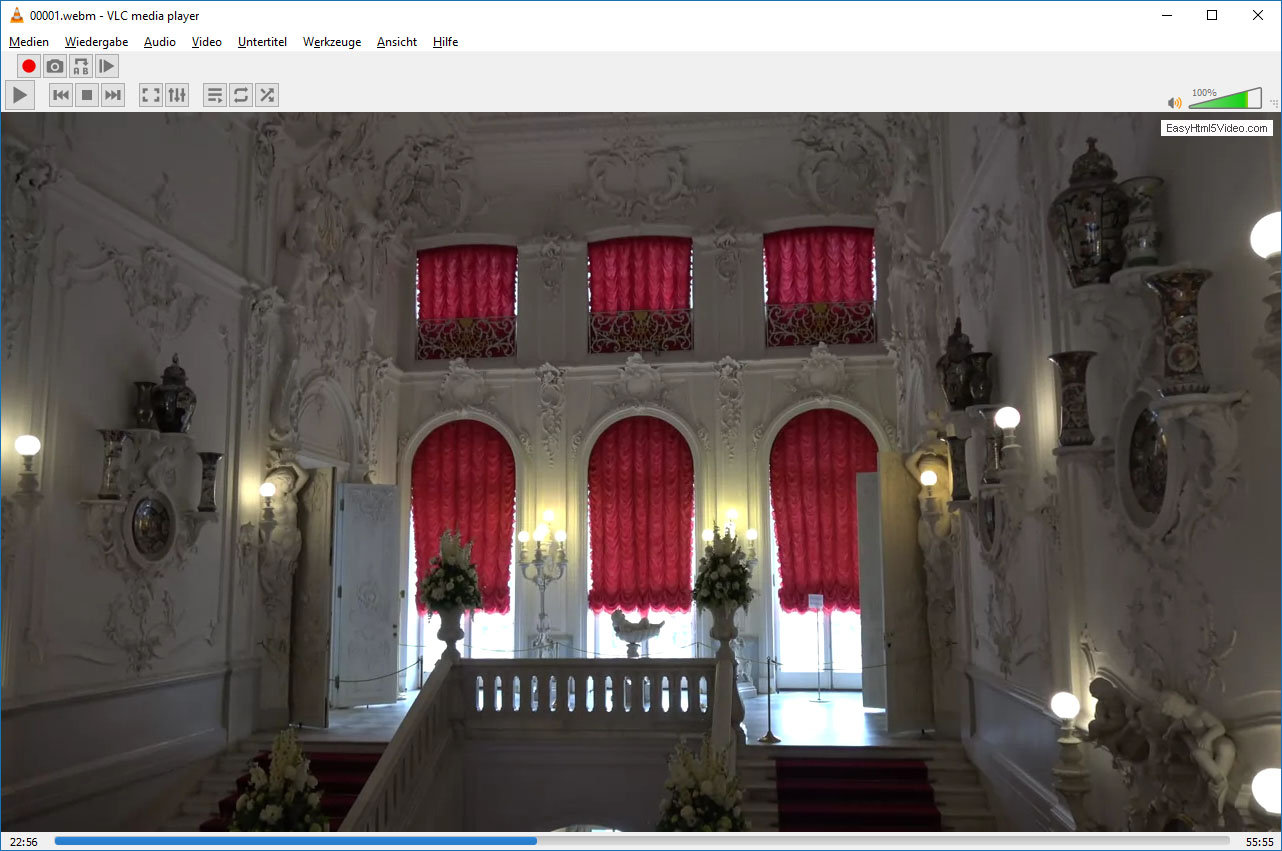Skip to previous media item

(x=61, y=95)
